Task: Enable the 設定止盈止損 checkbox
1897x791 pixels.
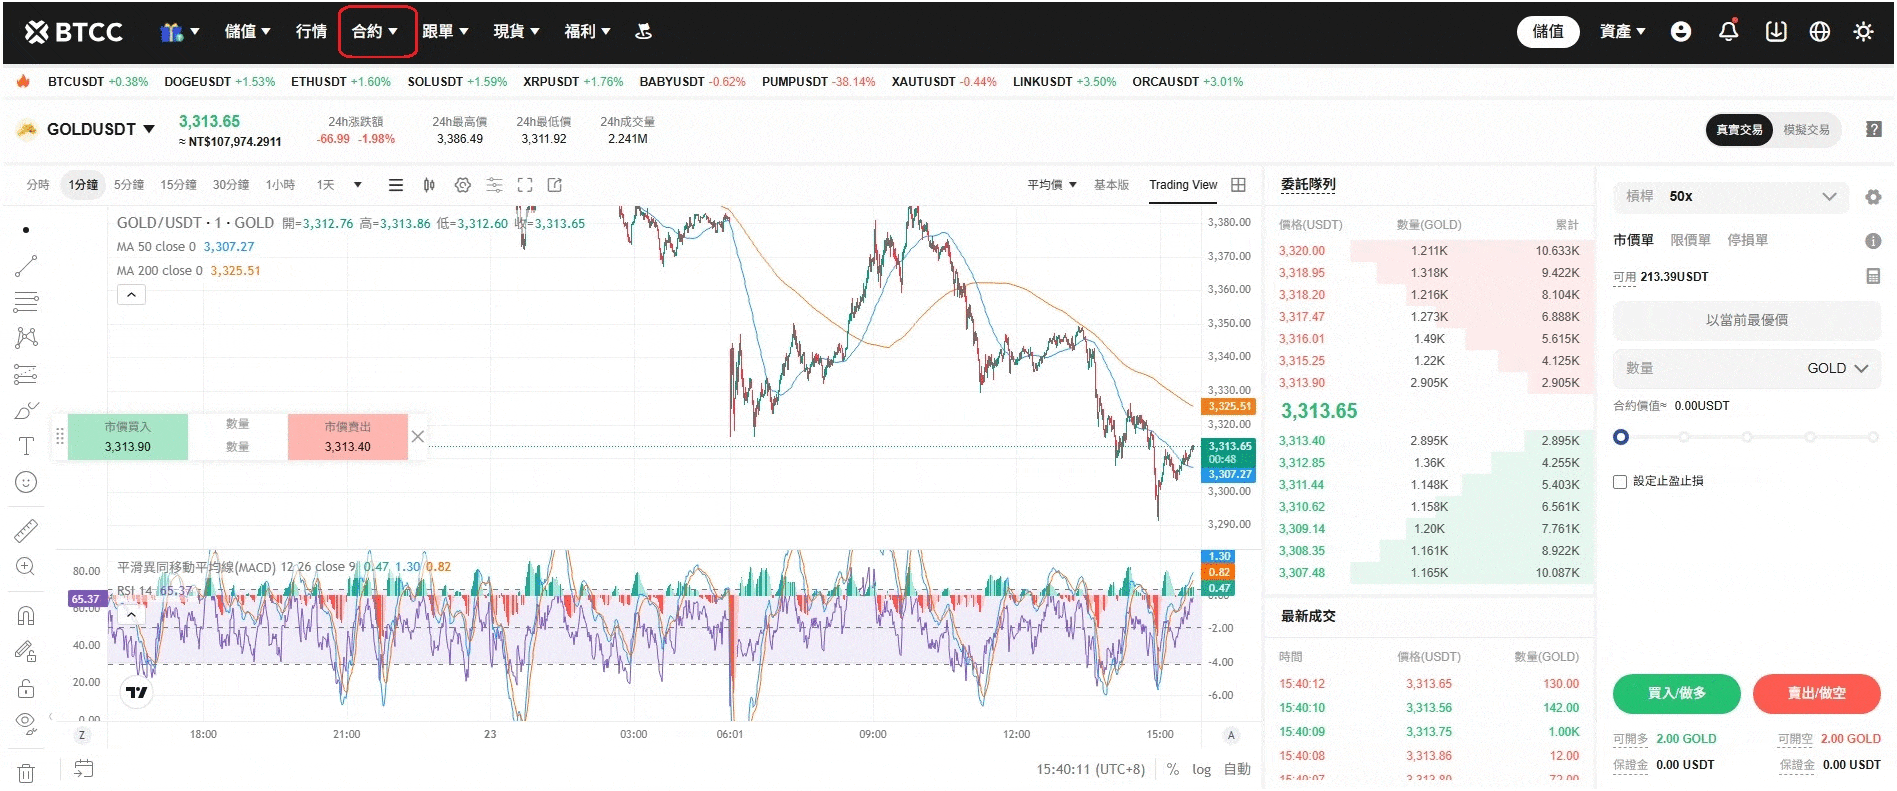Action: (x=1620, y=482)
